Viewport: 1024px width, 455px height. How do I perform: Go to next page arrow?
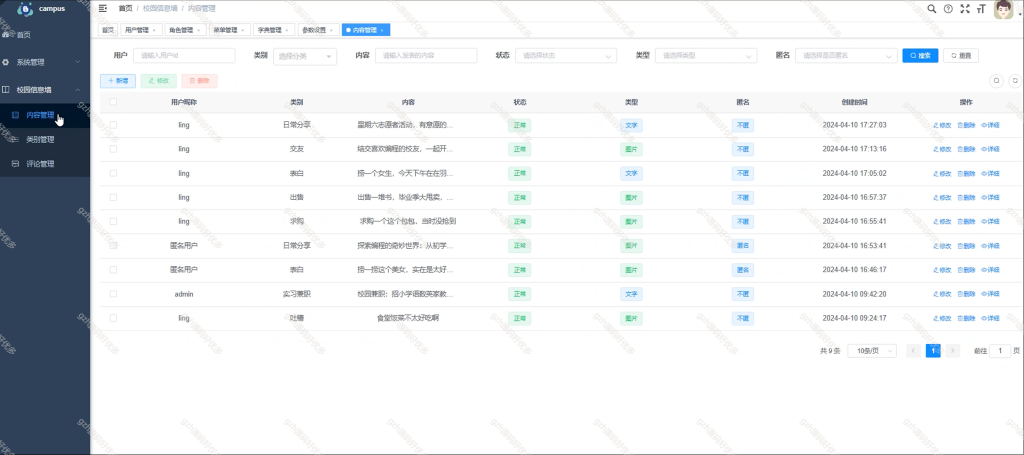click(x=953, y=351)
